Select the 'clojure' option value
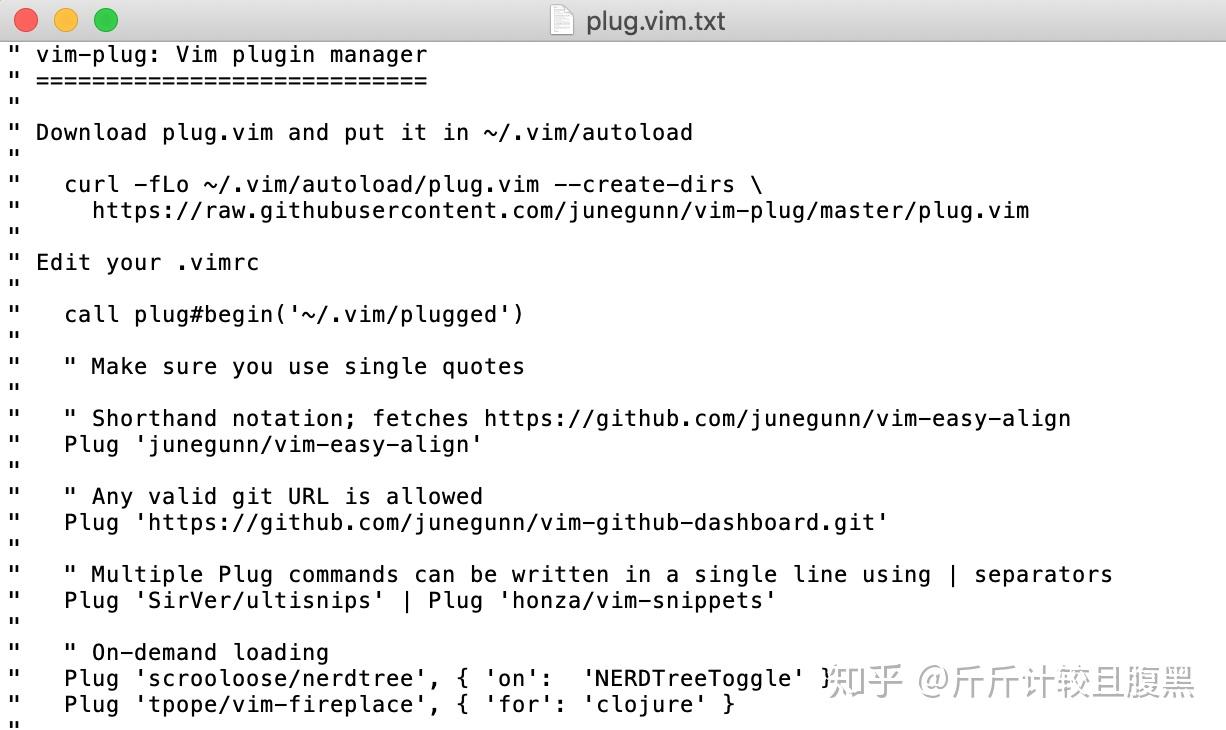This screenshot has height=730, width=1226. [645, 704]
